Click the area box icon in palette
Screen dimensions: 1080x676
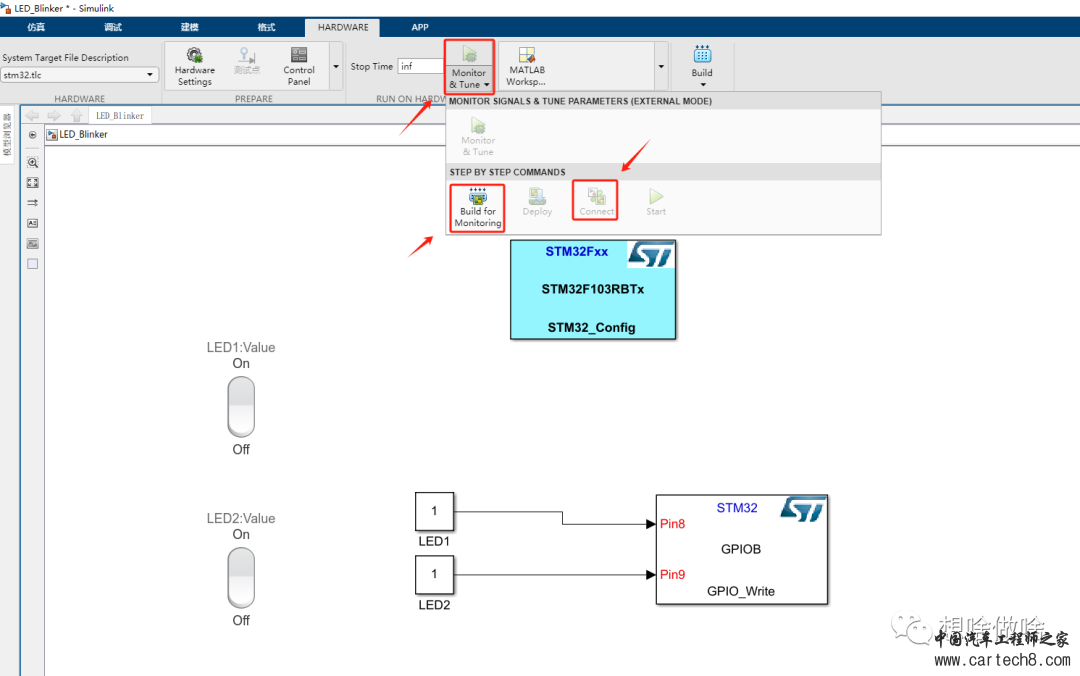[x=32, y=264]
